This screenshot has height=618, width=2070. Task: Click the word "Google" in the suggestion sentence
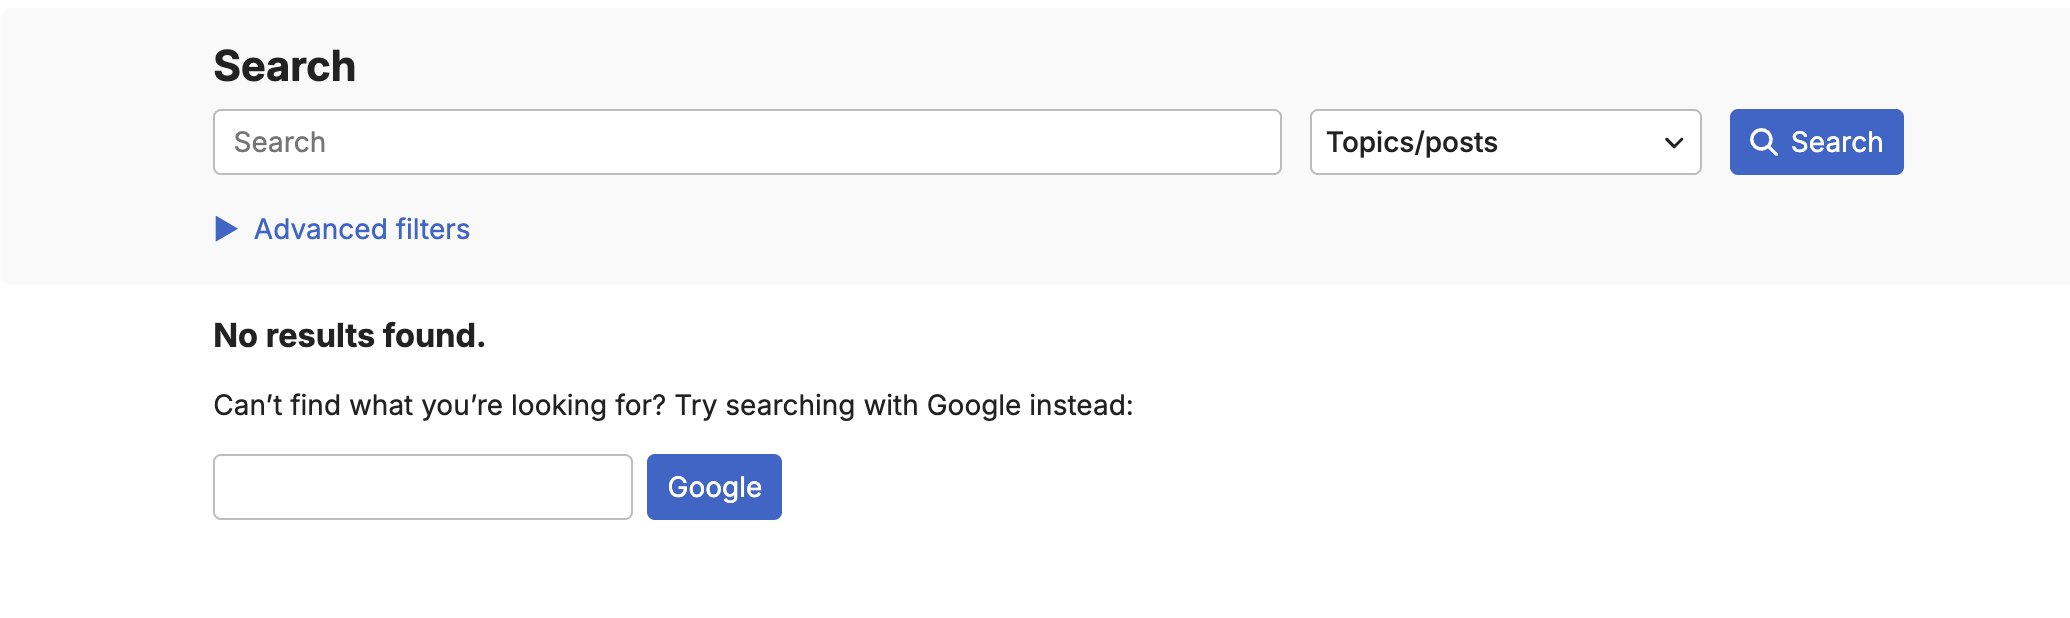[x=973, y=405]
